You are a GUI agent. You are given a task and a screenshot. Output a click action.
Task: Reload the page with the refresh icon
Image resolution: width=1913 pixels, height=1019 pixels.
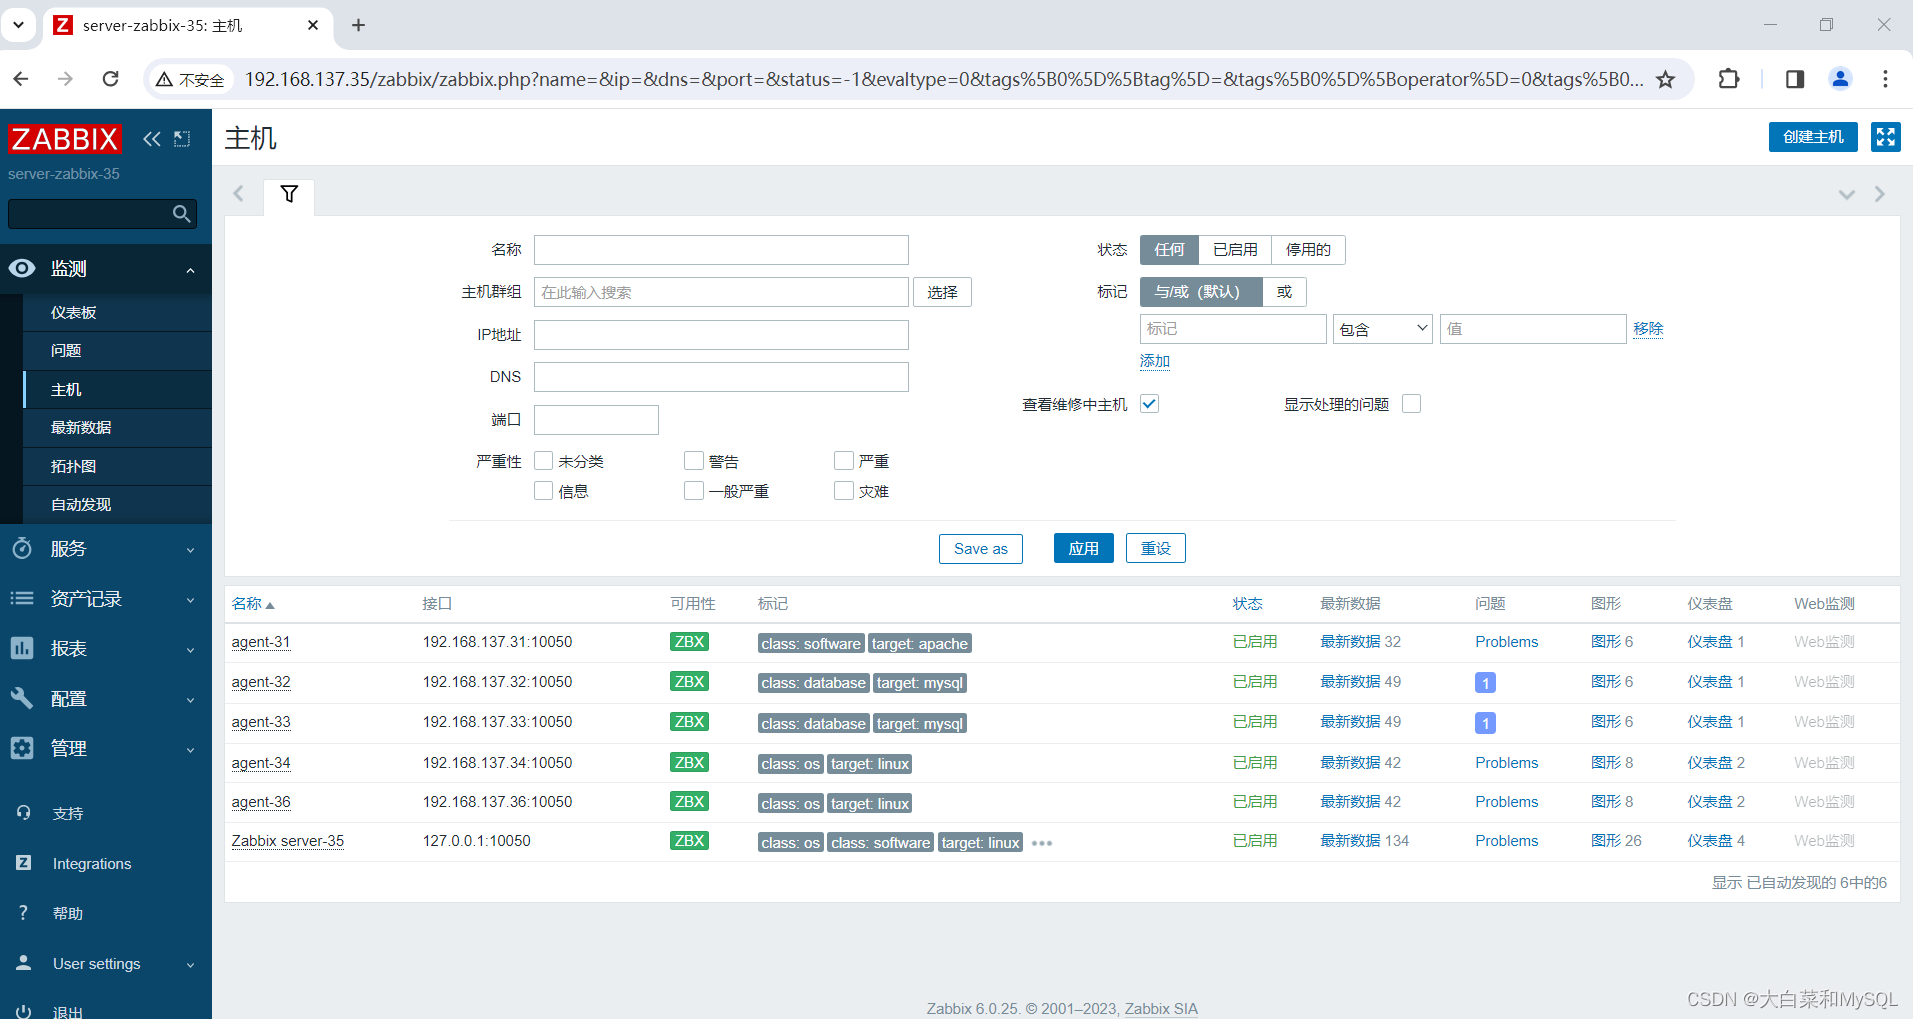(x=111, y=79)
